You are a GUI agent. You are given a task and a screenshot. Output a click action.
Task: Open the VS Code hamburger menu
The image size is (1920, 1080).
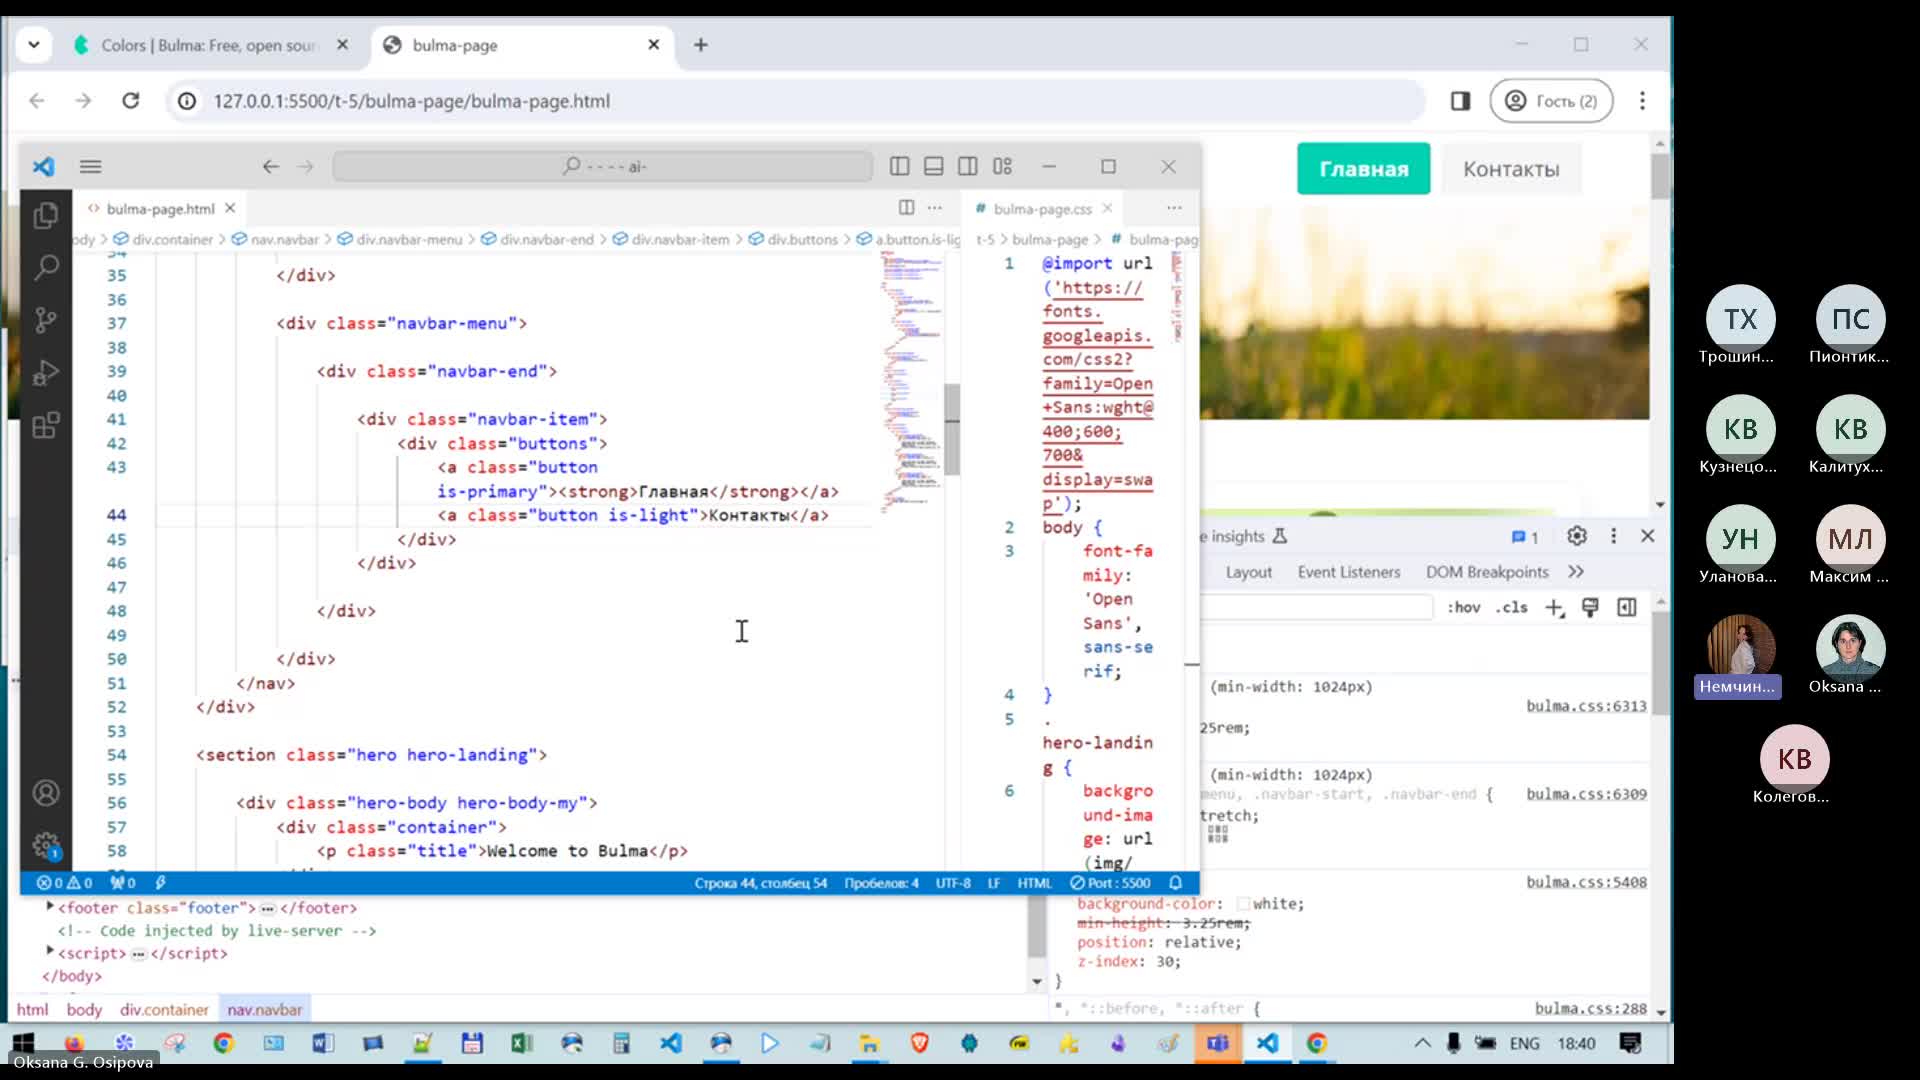point(90,167)
